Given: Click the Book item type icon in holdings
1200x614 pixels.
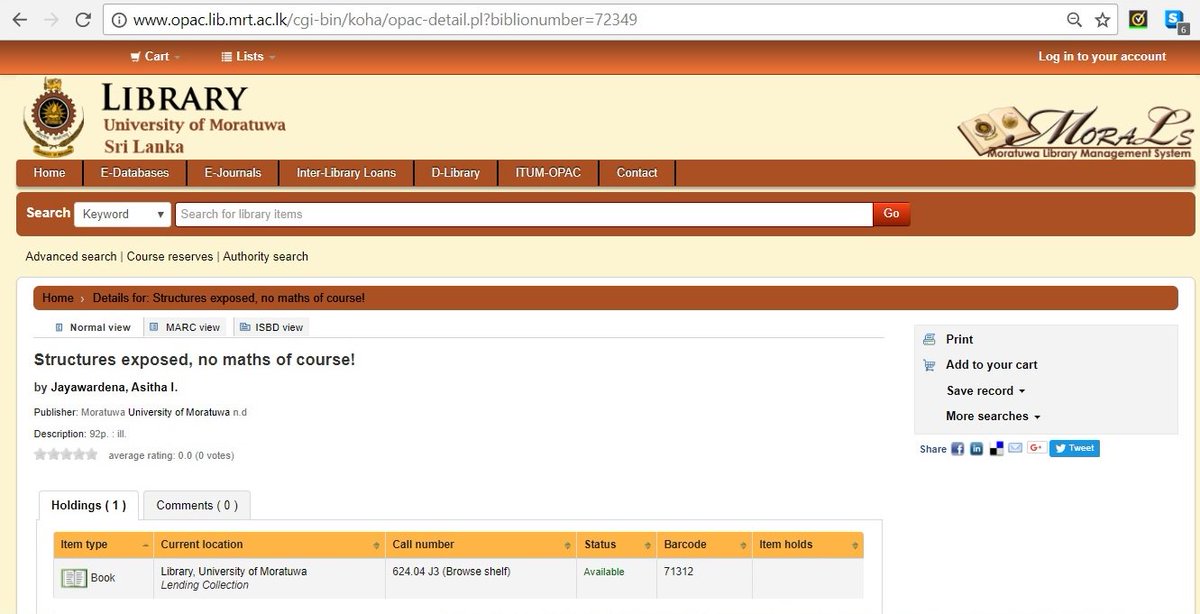Looking at the screenshot, I should tap(74, 578).
